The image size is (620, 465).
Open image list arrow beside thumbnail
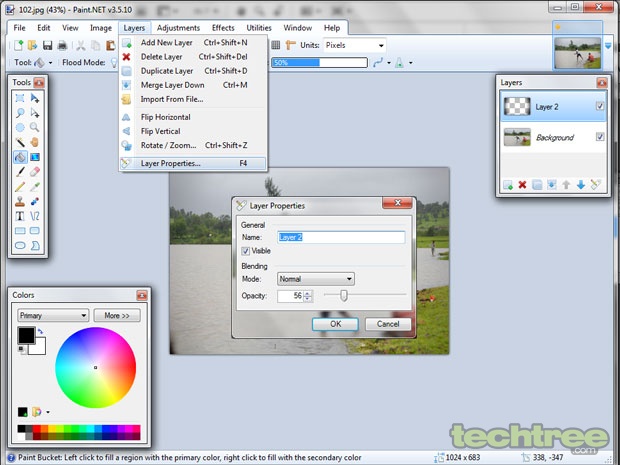(x=608, y=46)
